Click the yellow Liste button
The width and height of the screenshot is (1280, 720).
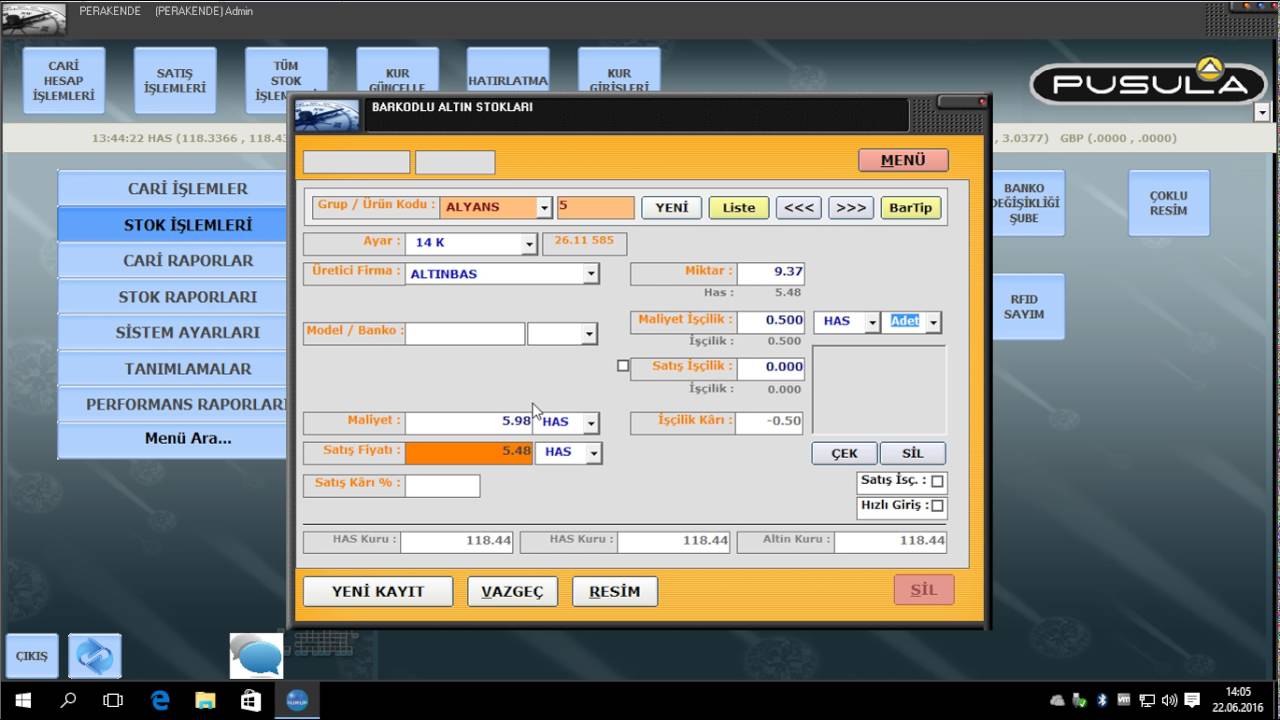point(739,208)
